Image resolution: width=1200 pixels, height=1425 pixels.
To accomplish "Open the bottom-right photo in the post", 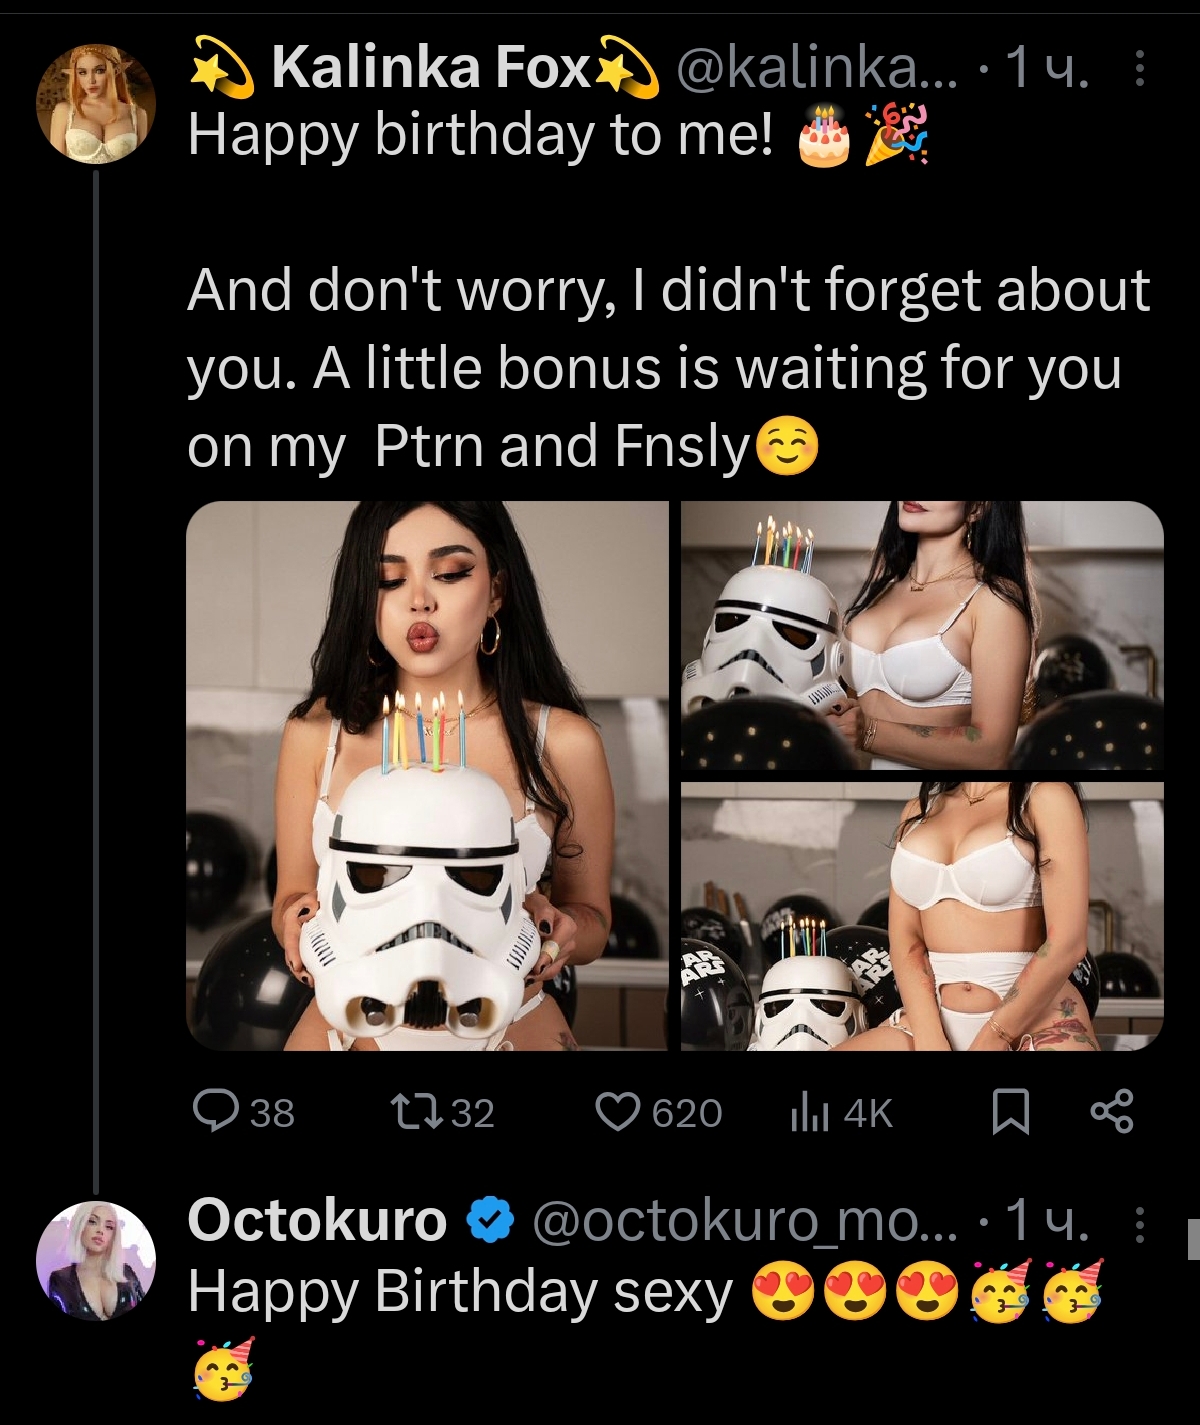I will tap(922, 916).
